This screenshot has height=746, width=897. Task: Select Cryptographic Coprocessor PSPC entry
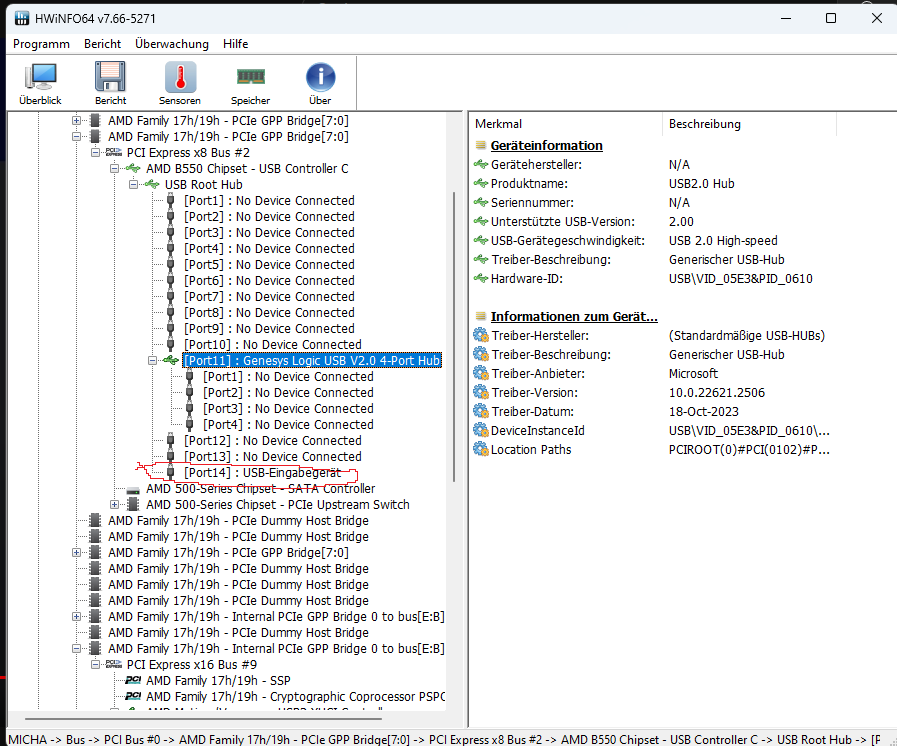(x=295, y=697)
